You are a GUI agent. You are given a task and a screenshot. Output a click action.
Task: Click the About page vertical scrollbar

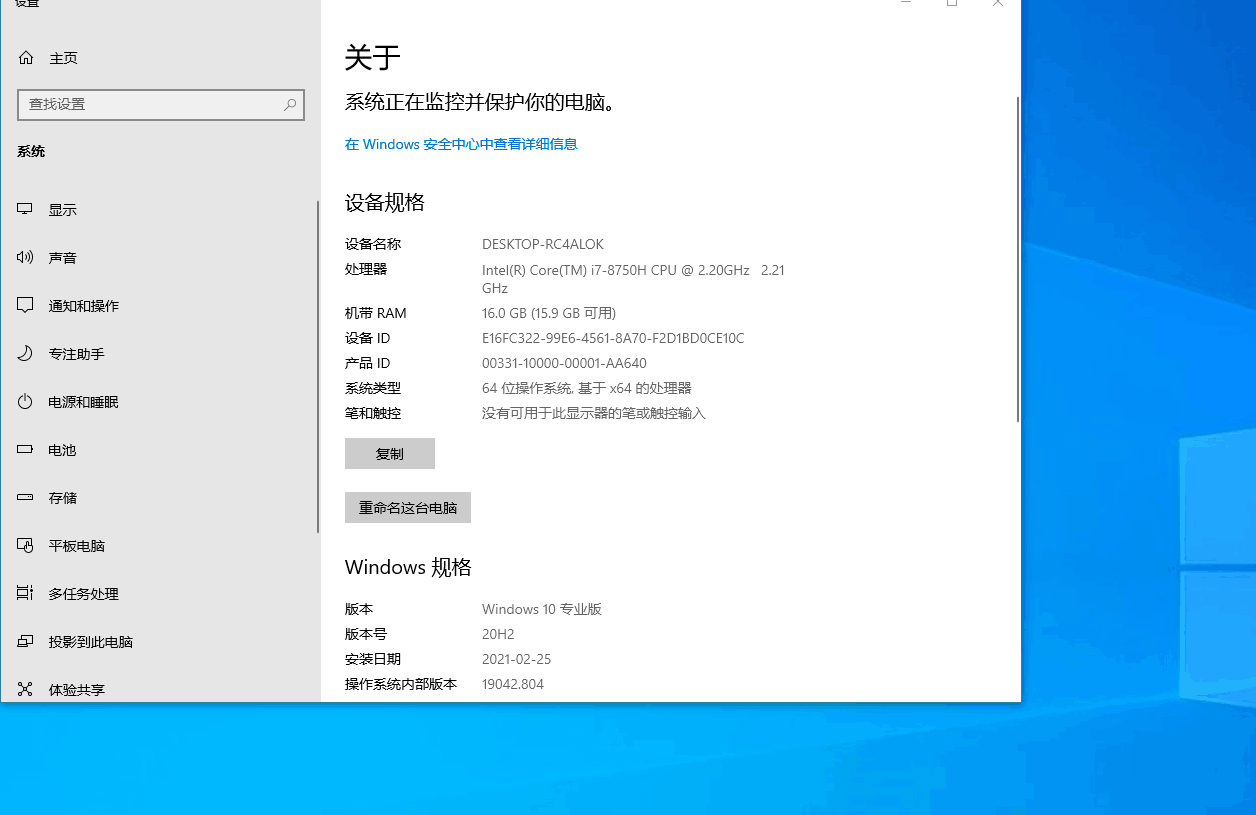1018,259
